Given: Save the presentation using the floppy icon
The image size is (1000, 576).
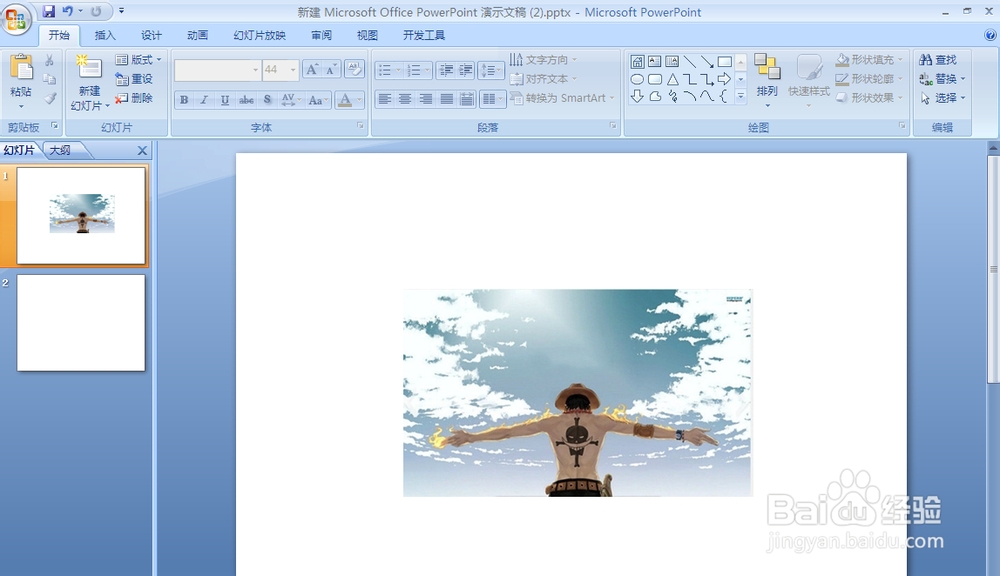Looking at the screenshot, I should 48,11.
